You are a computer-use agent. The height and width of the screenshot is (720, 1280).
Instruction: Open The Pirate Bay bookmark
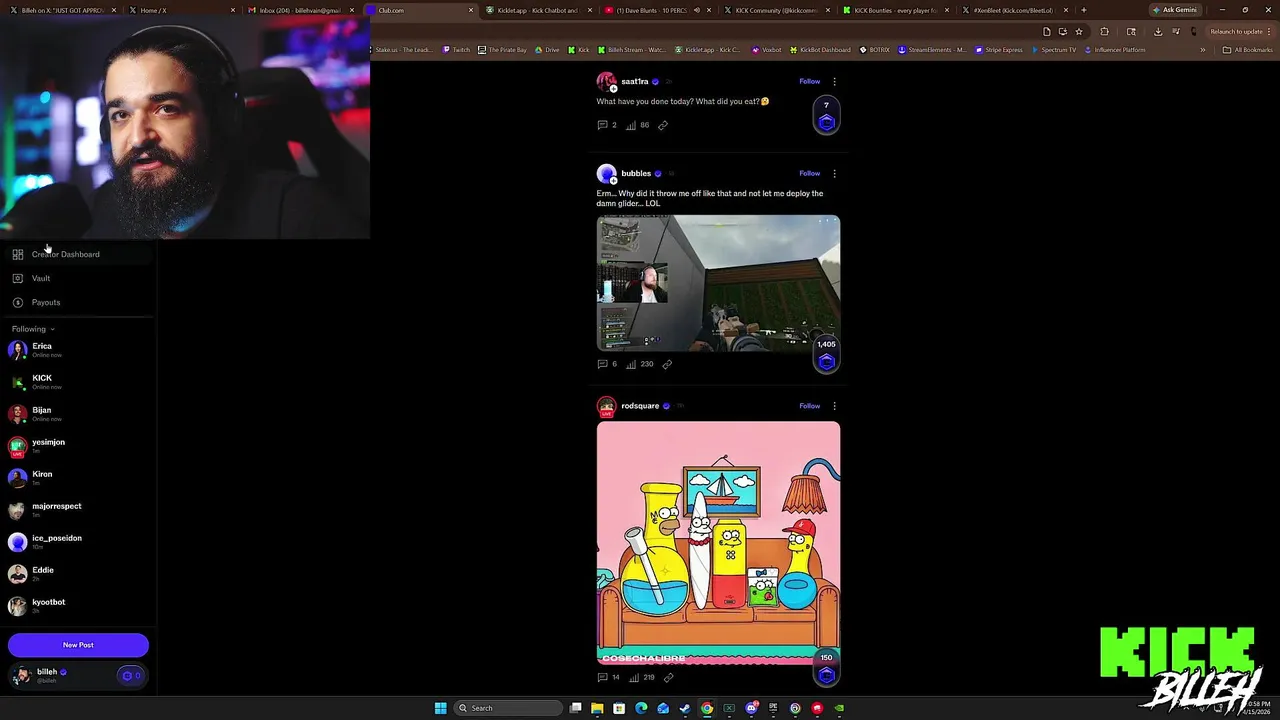(503, 50)
